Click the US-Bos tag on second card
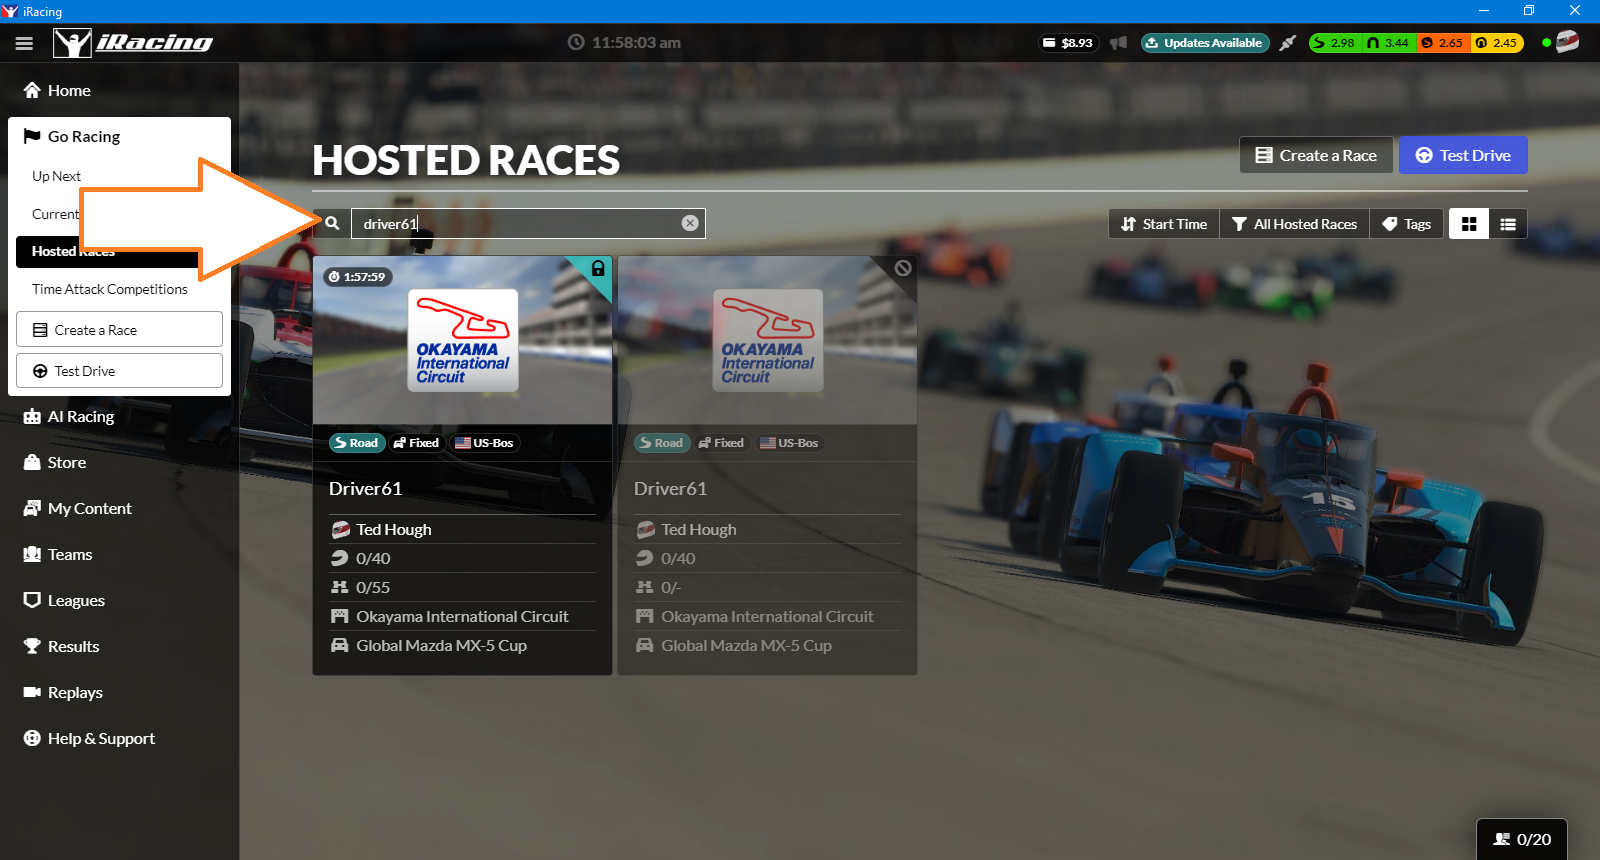Image resolution: width=1600 pixels, height=860 pixels. tap(789, 443)
